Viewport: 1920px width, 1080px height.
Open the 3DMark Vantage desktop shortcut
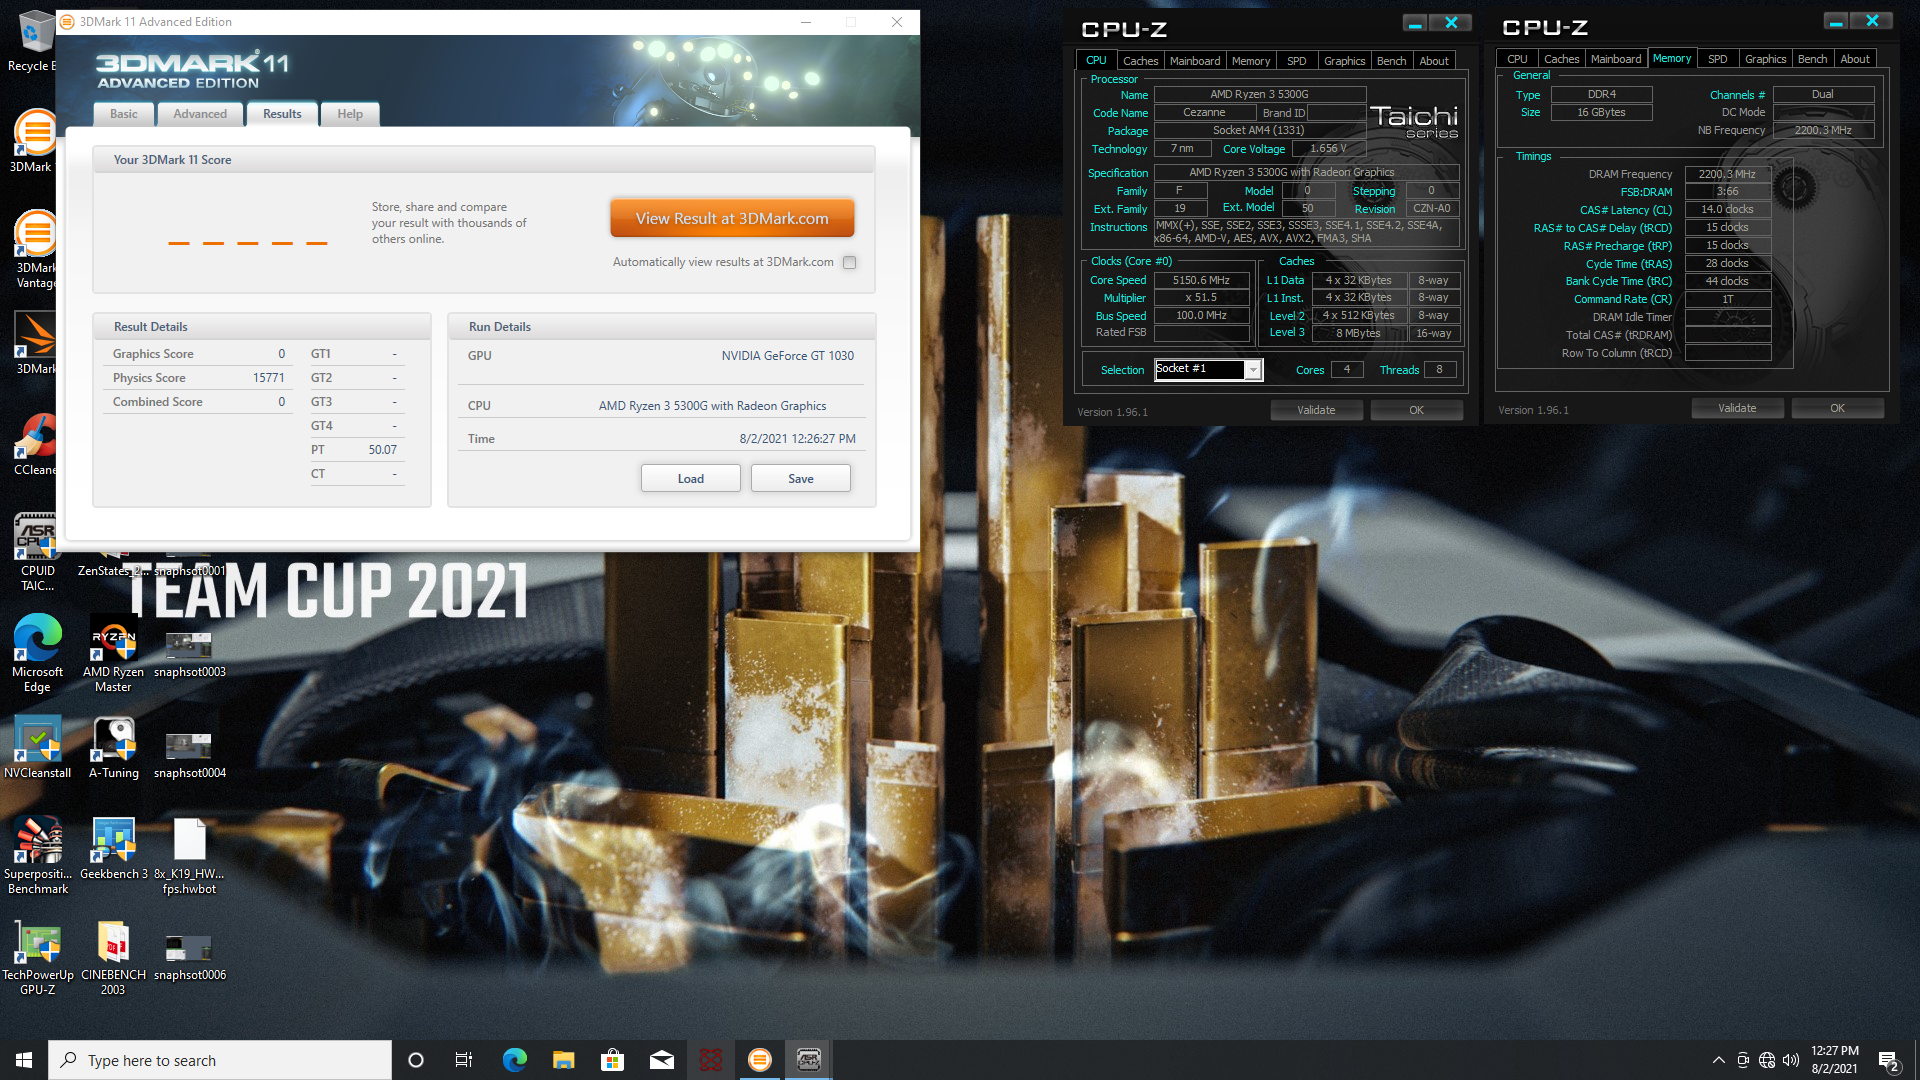pyautogui.click(x=36, y=250)
